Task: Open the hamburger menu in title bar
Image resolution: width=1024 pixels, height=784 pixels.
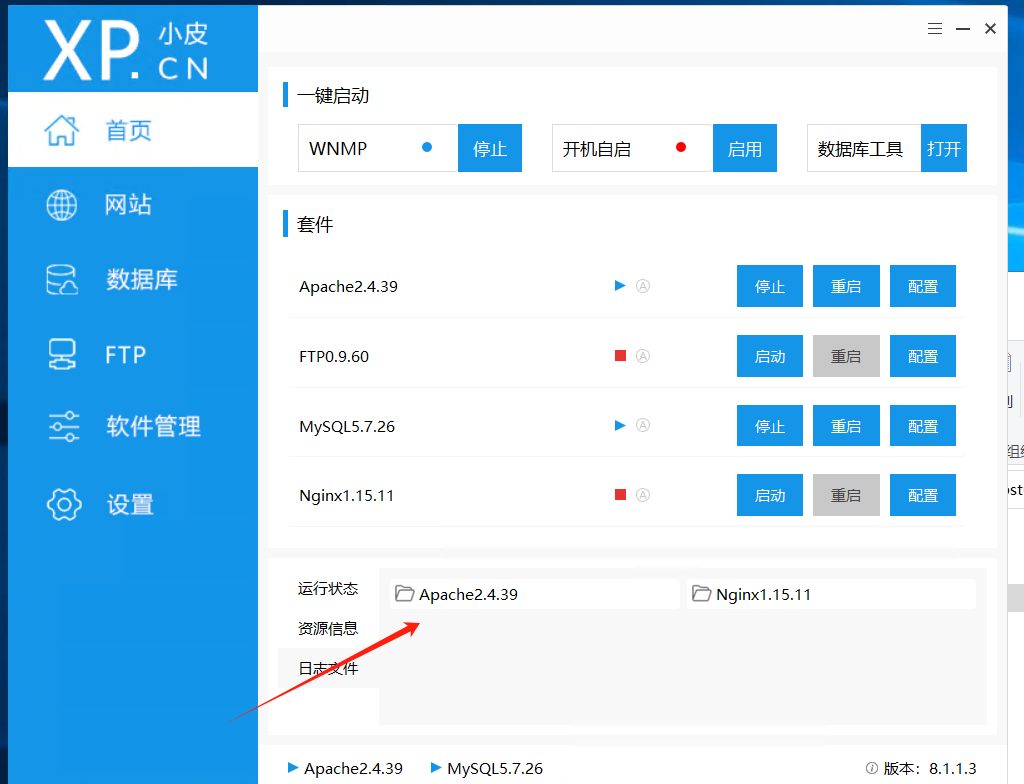Action: pyautogui.click(x=935, y=29)
